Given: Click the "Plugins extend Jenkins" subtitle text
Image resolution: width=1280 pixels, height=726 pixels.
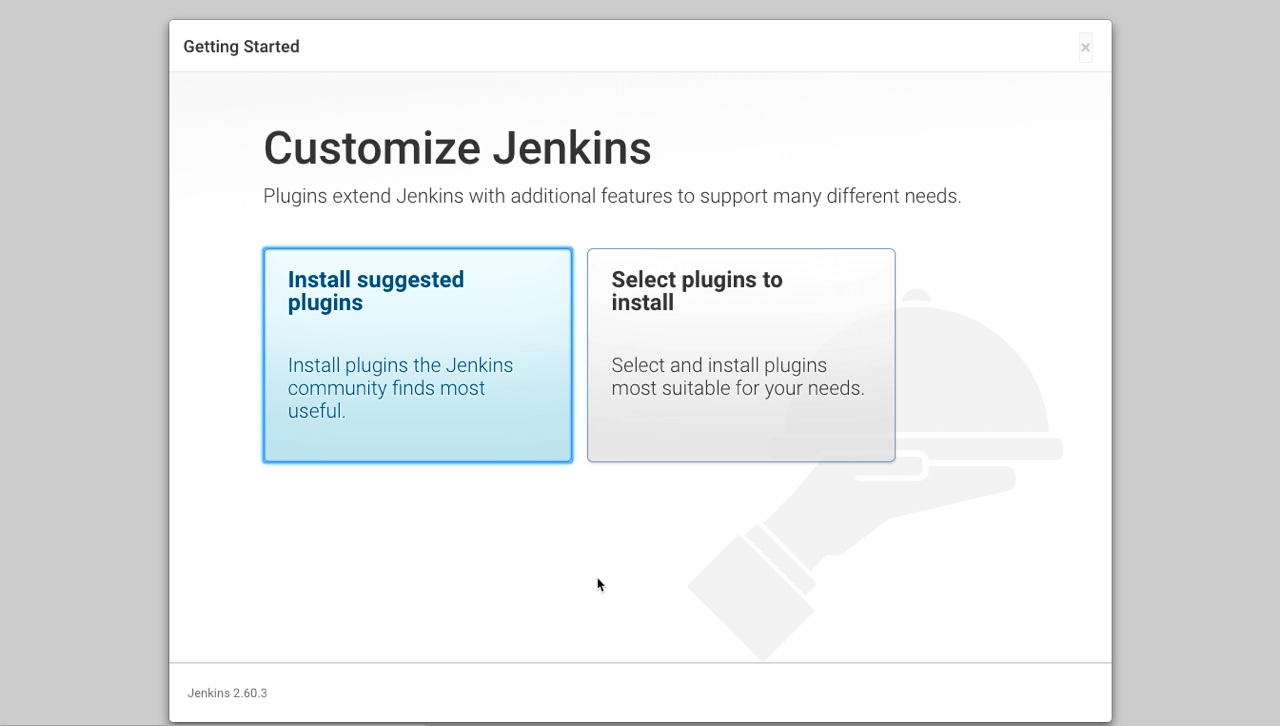Looking at the screenshot, I should [611, 196].
